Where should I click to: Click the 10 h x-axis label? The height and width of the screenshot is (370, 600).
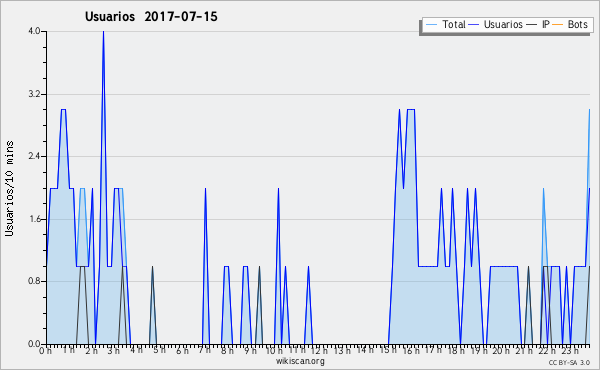click(274, 350)
